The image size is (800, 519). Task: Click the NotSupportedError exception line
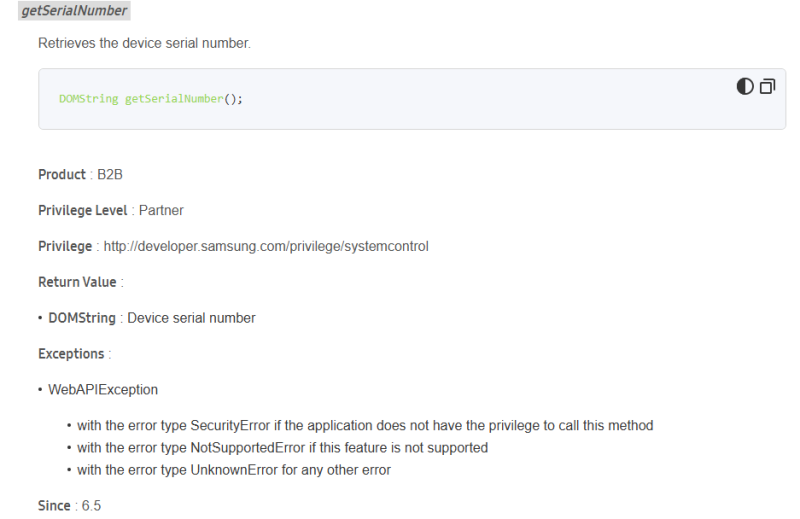click(x=282, y=448)
